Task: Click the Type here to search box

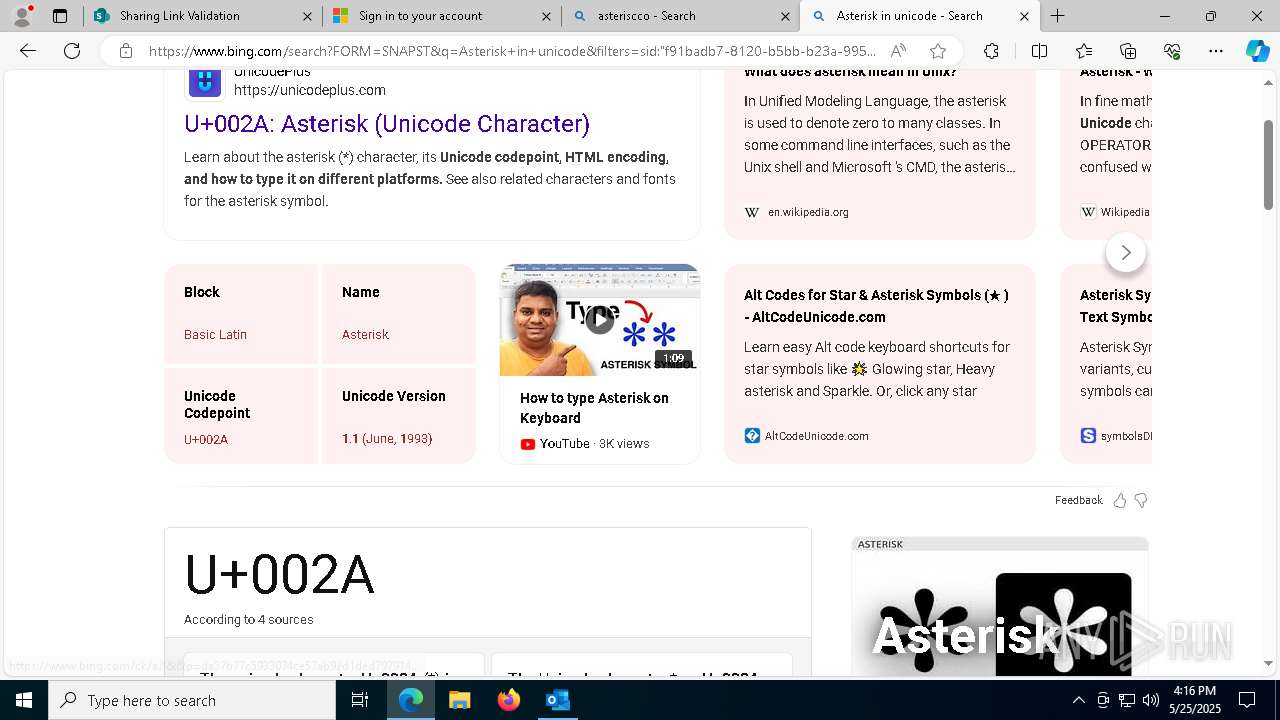Action: [192, 700]
